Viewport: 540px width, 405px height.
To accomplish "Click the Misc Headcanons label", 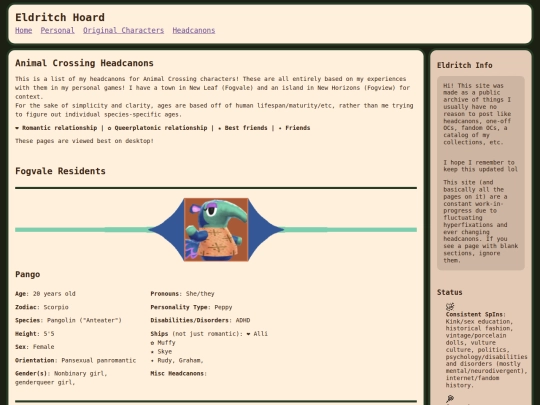I will point(178,374).
